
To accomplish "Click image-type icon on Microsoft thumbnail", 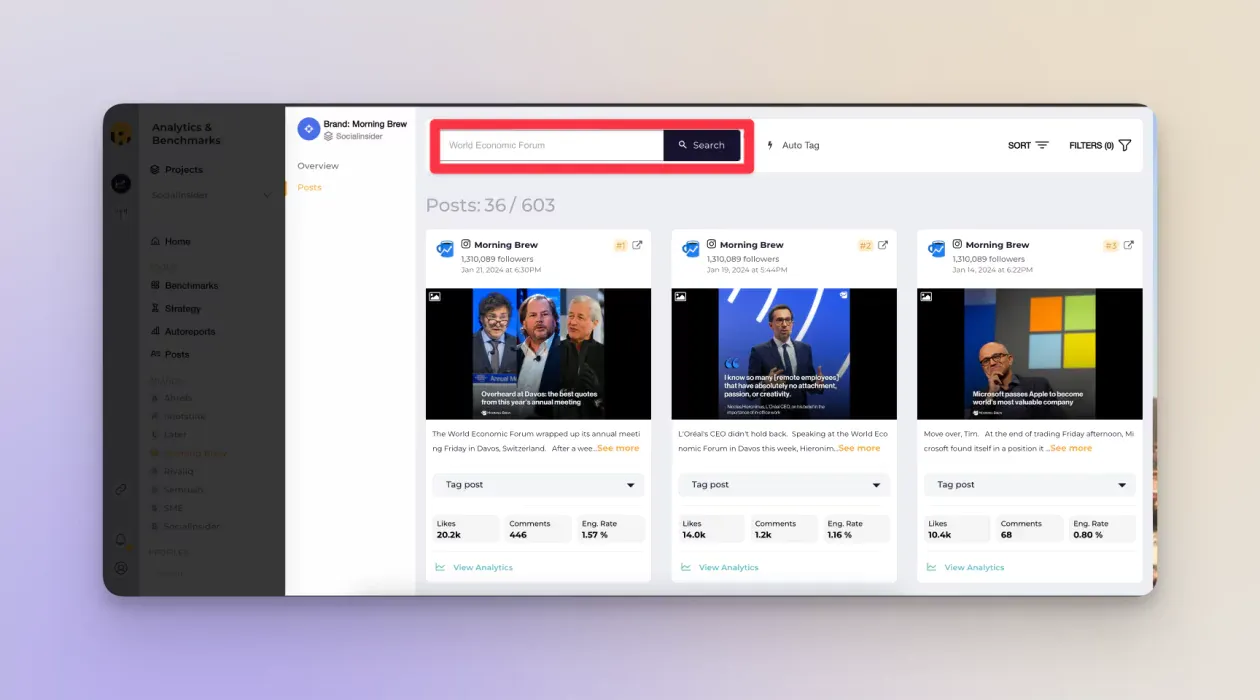I will click(926, 296).
